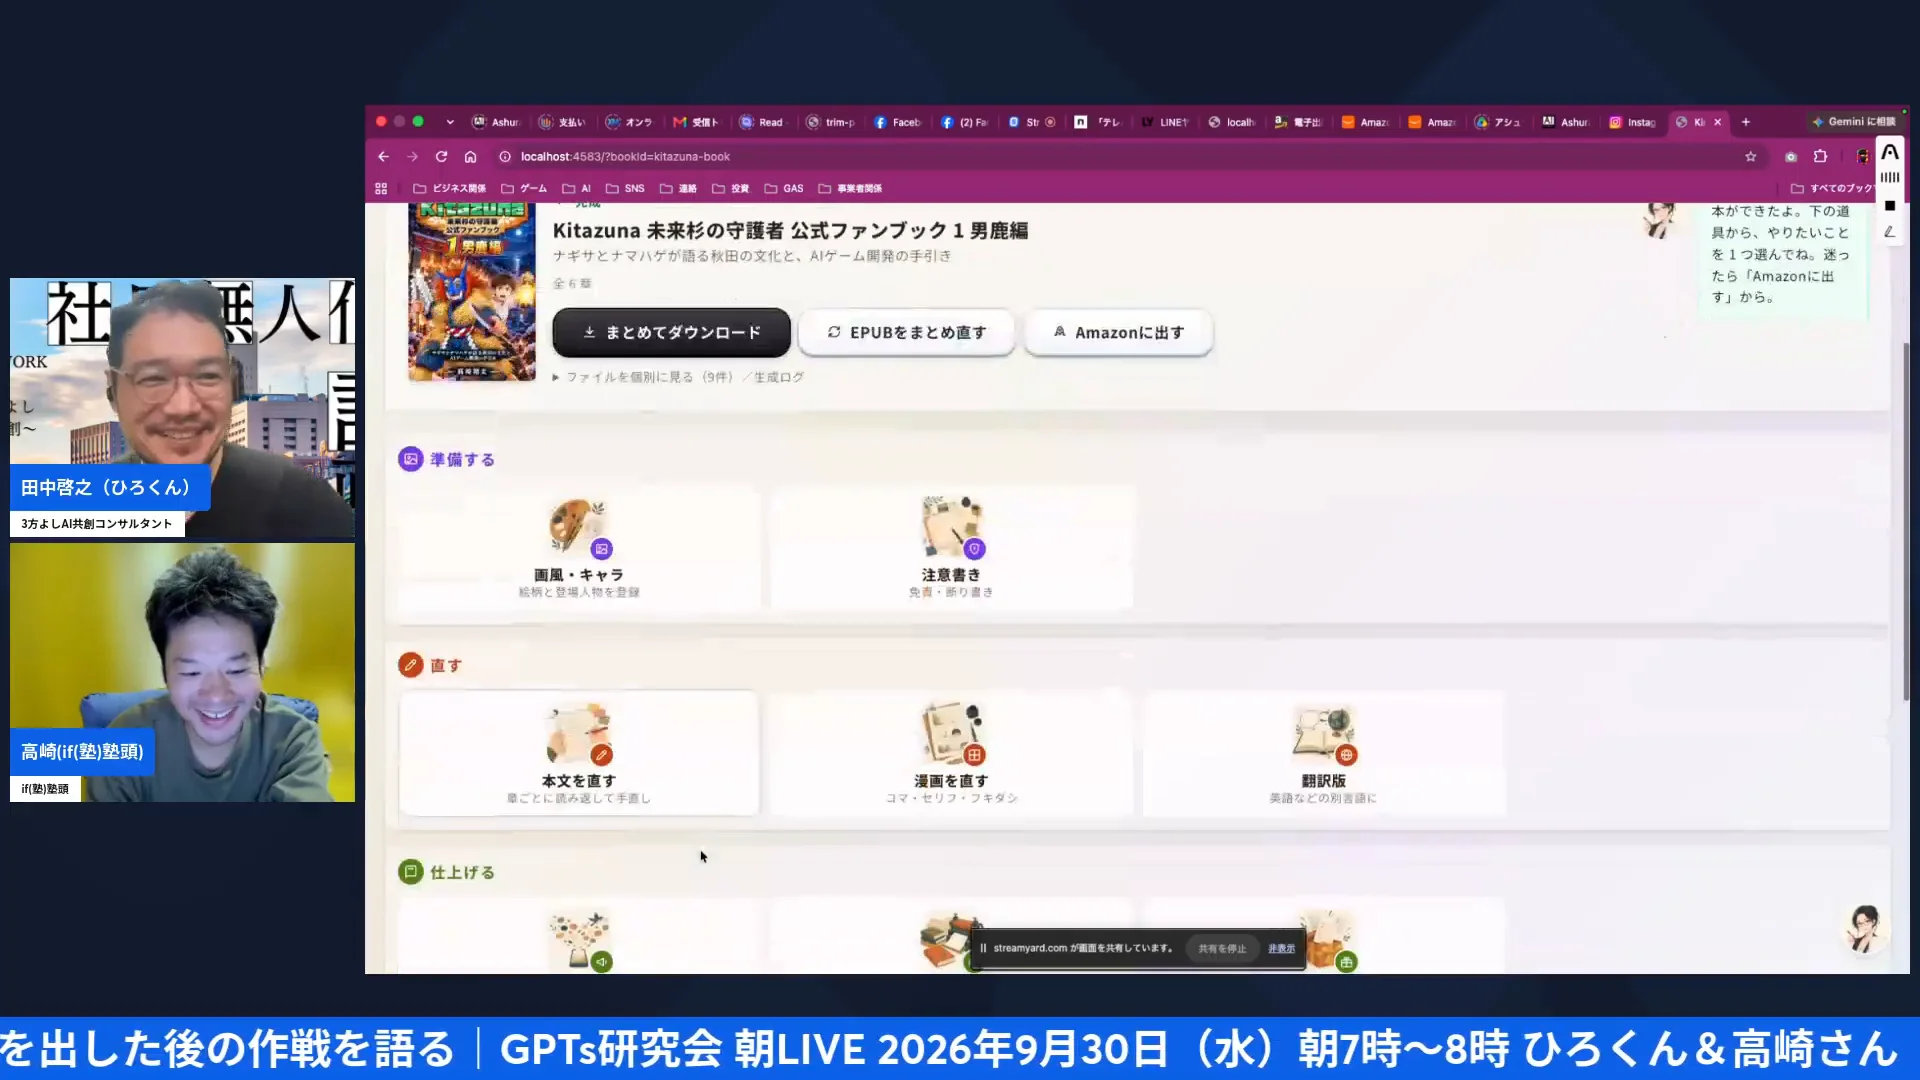This screenshot has height=1080, width=1920.
Task: Go forward in browser history
Action: coord(412,157)
